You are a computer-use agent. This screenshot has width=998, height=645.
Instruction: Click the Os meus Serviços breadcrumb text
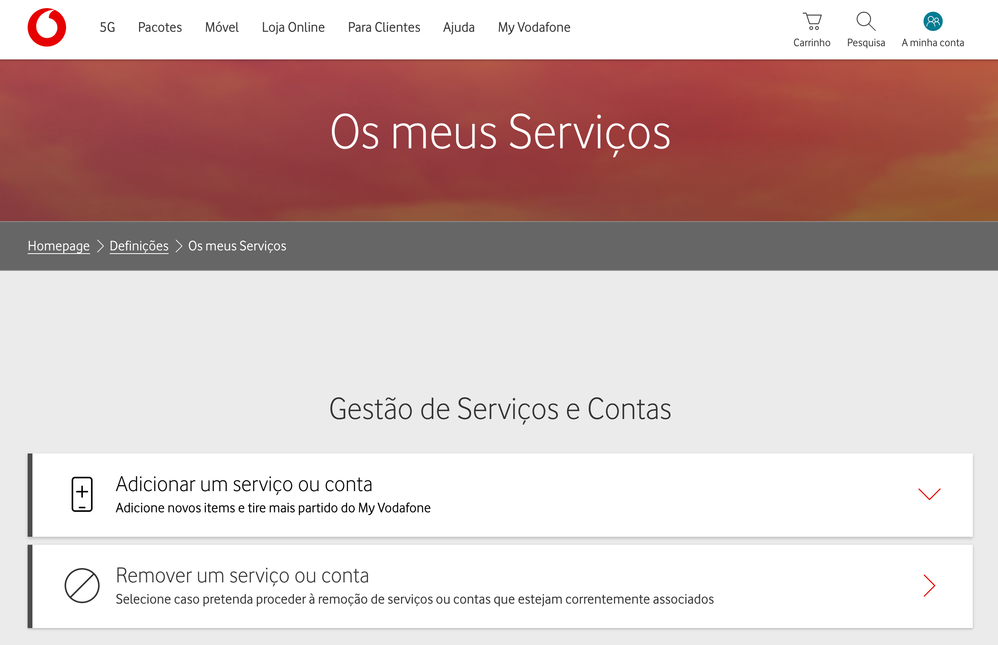[x=237, y=246]
